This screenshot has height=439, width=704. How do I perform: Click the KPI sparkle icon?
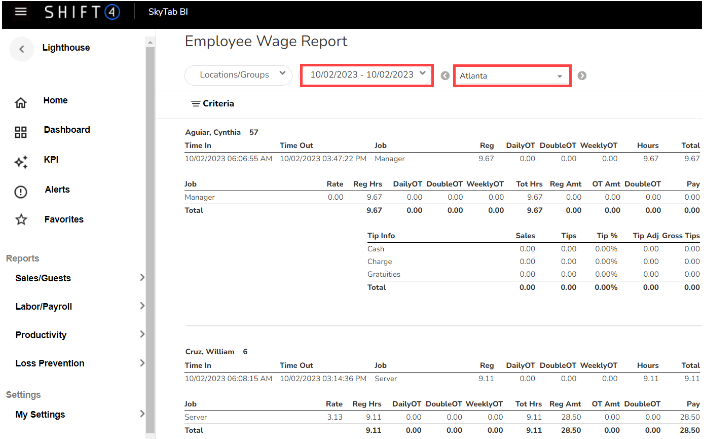click(21, 161)
